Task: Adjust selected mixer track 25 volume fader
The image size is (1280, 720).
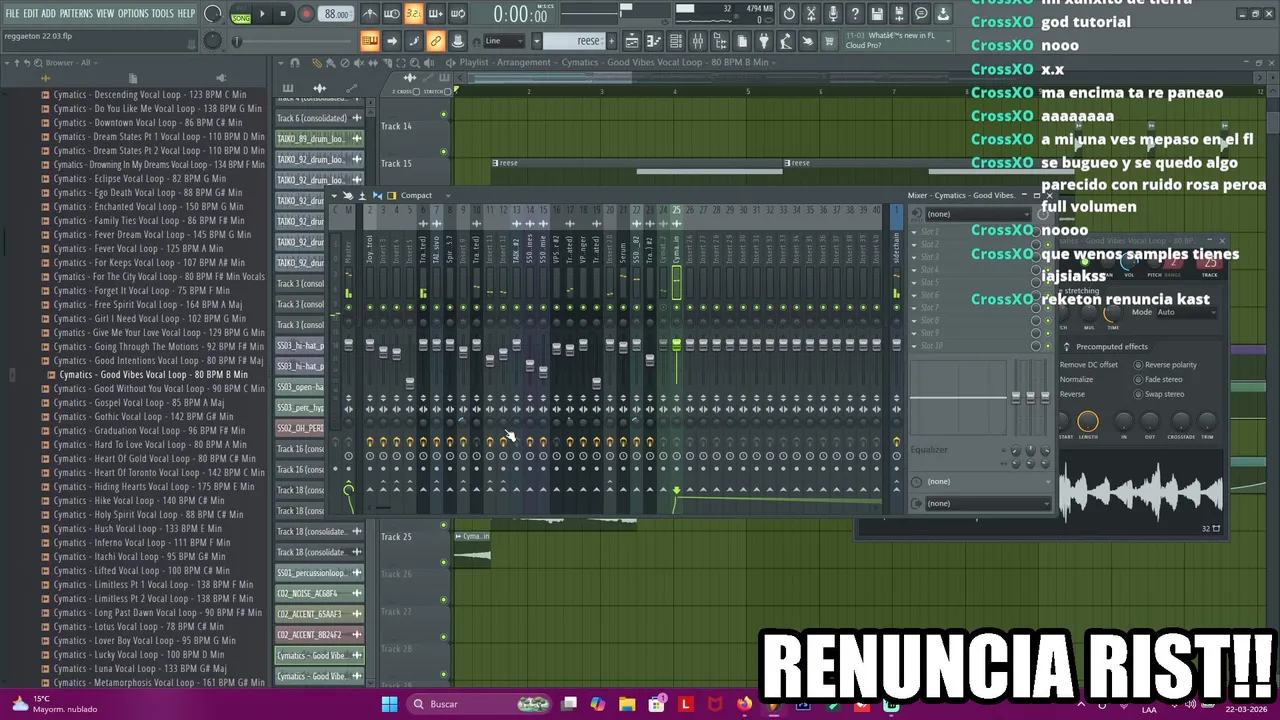Action: (x=676, y=345)
